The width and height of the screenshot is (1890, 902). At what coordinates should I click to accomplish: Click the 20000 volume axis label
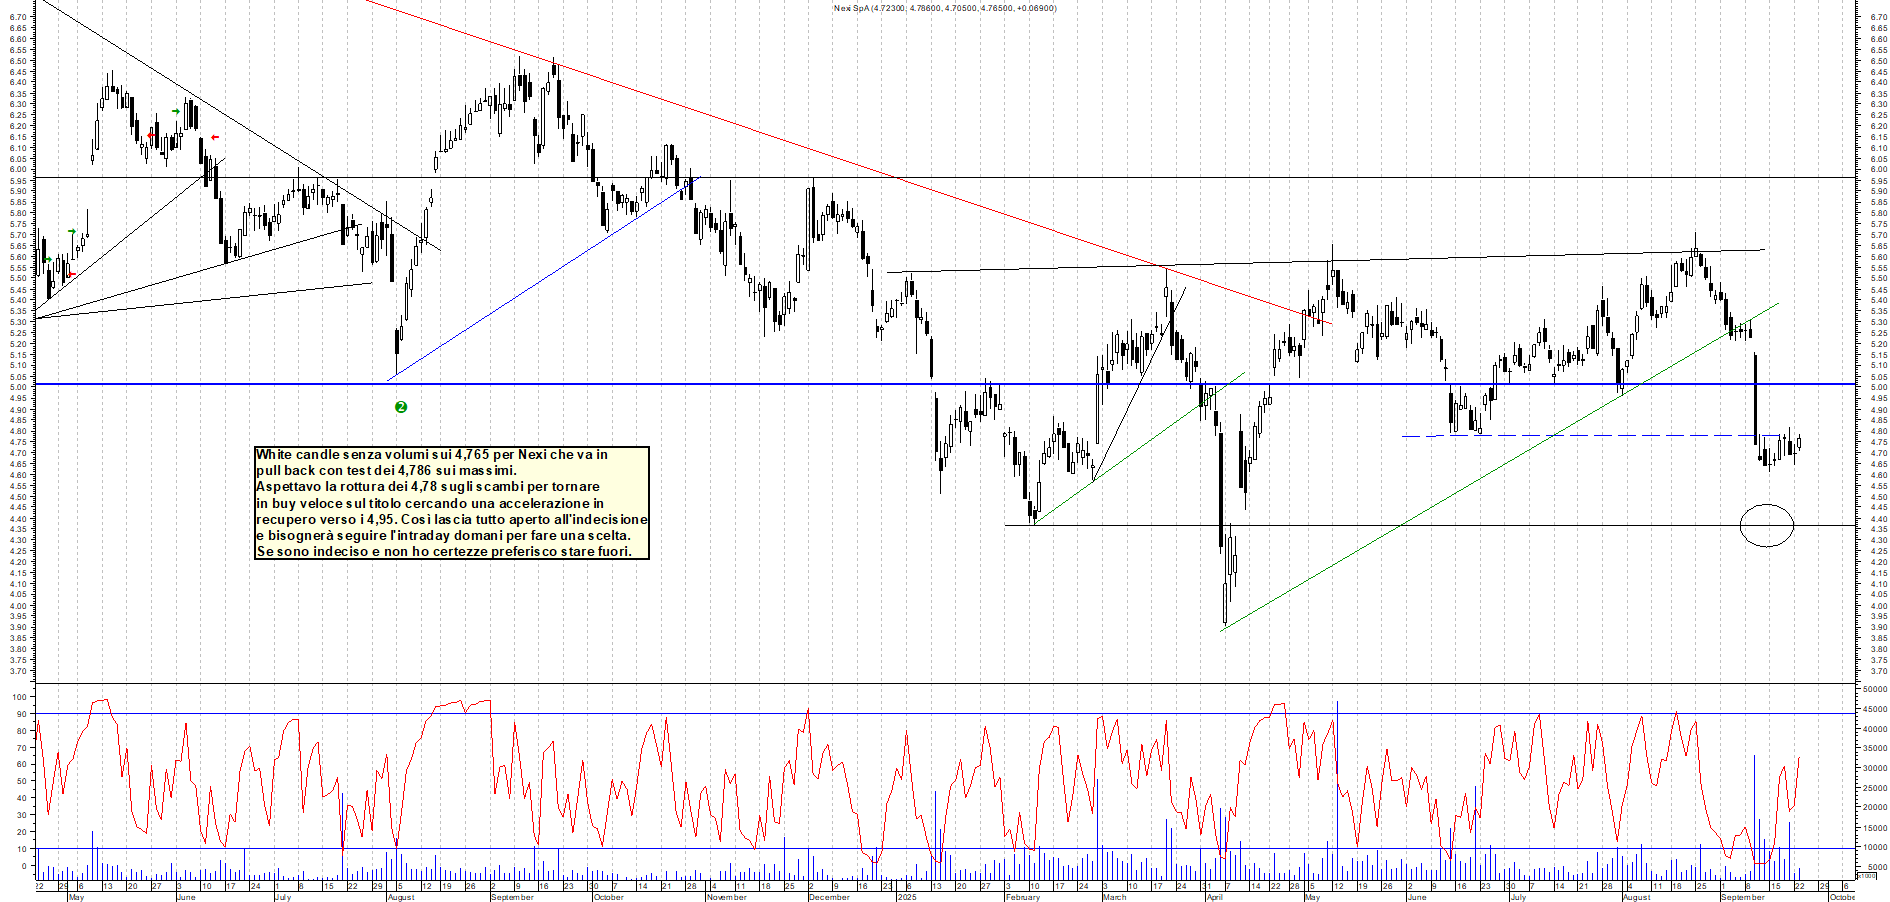click(x=1875, y=808)
